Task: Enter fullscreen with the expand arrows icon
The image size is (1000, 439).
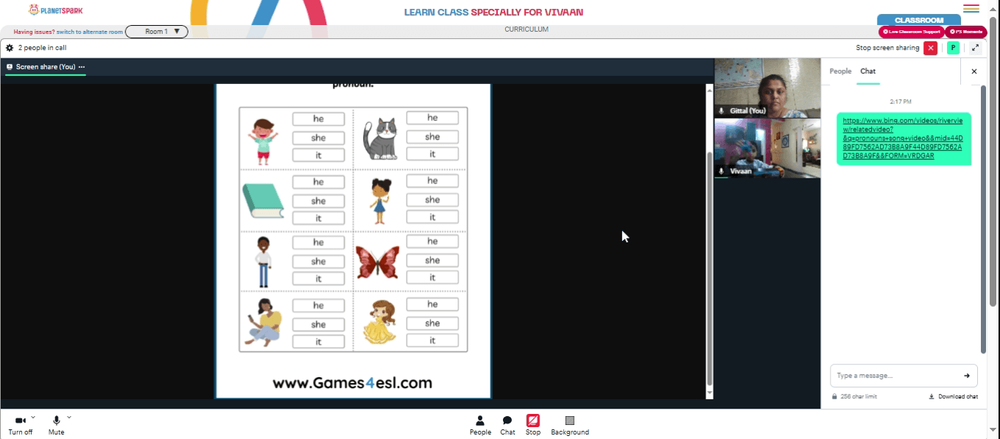Action: (x=975, y=48)
